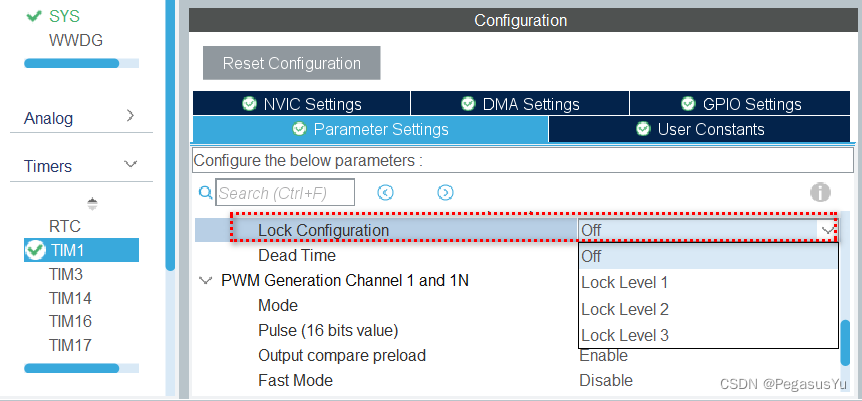Click the green check icon beside TIM1
This screenshot has width=862, height=401.
[35, 250]
